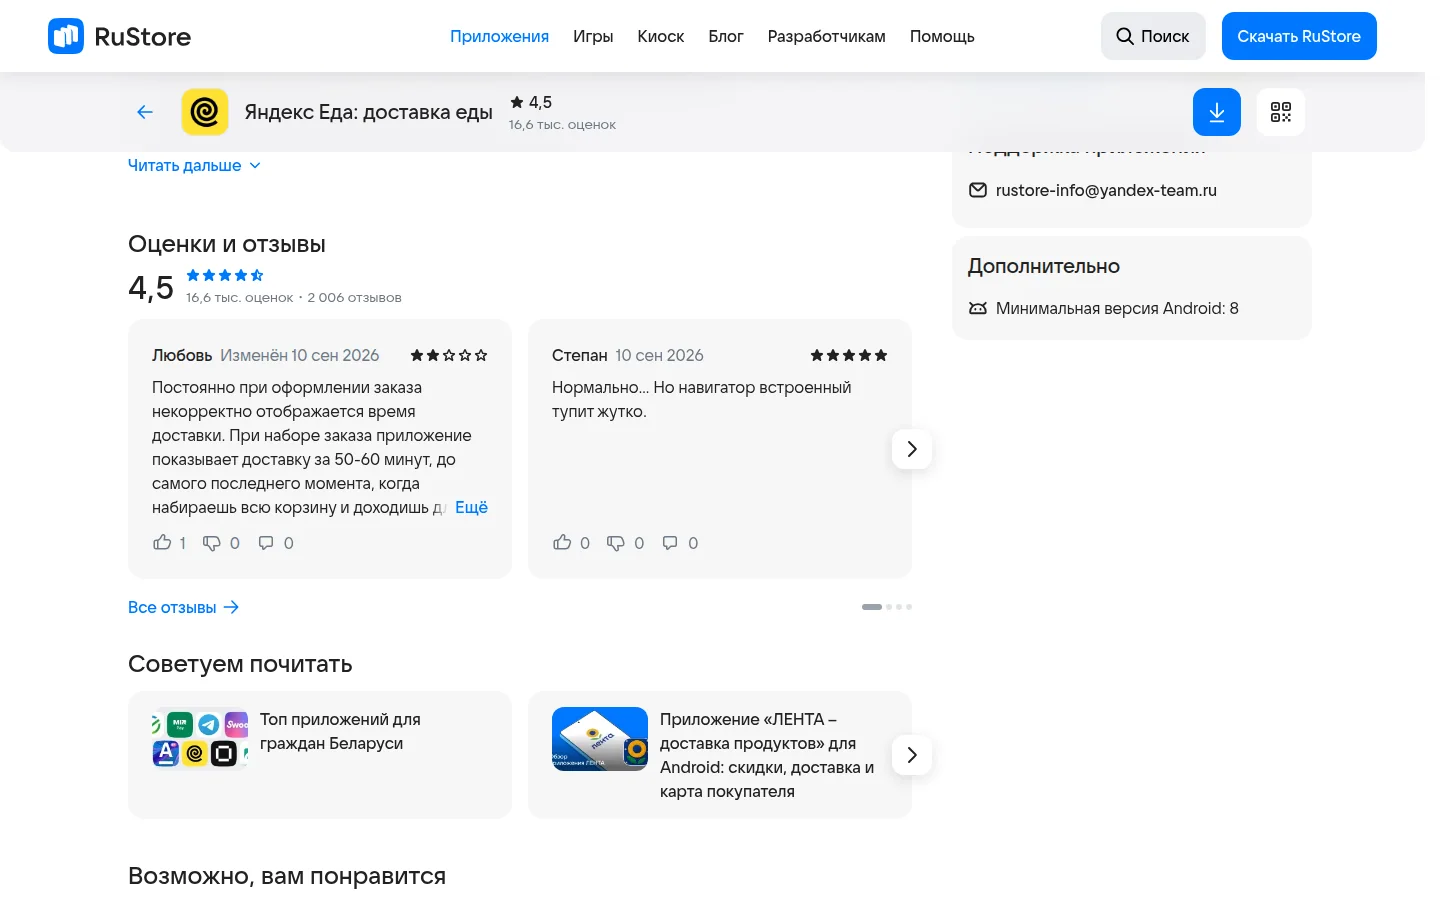Click the large 4,5 rating number
This screenshot has width=1440, height=900.
pos(151,288)
